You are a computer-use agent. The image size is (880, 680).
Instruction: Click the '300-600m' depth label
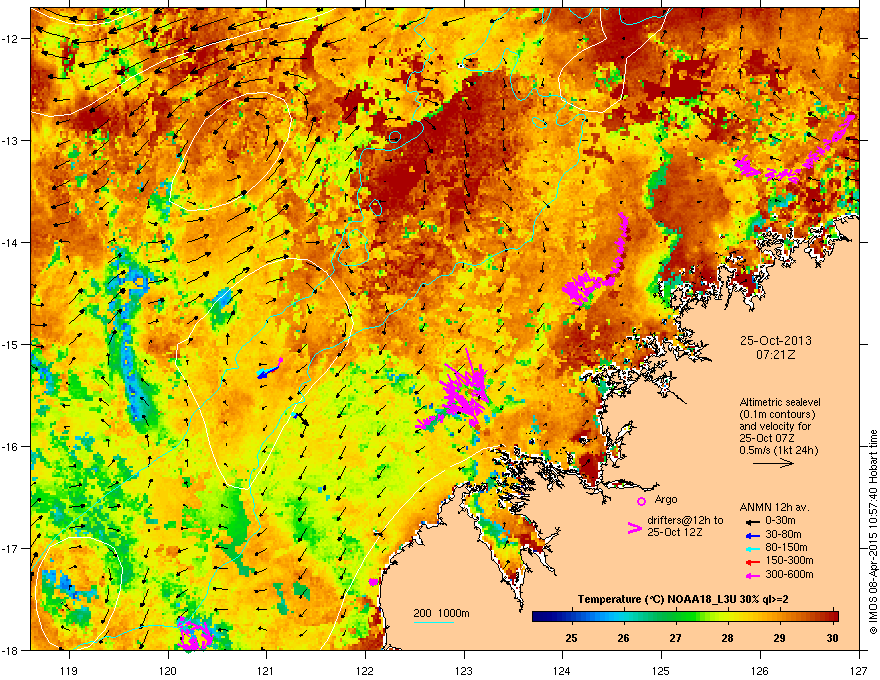pyautogui.click(x=789, y=575)
